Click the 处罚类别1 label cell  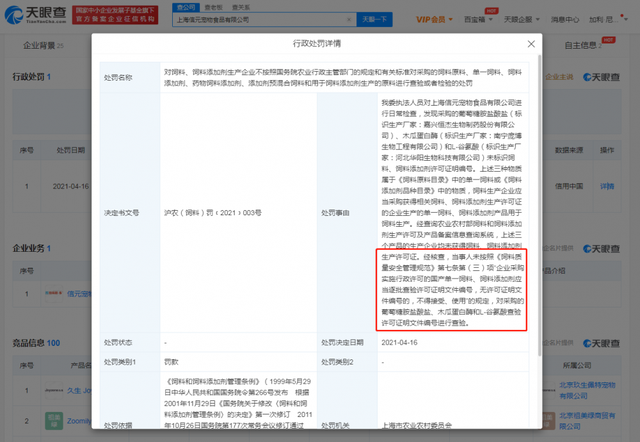130,362
